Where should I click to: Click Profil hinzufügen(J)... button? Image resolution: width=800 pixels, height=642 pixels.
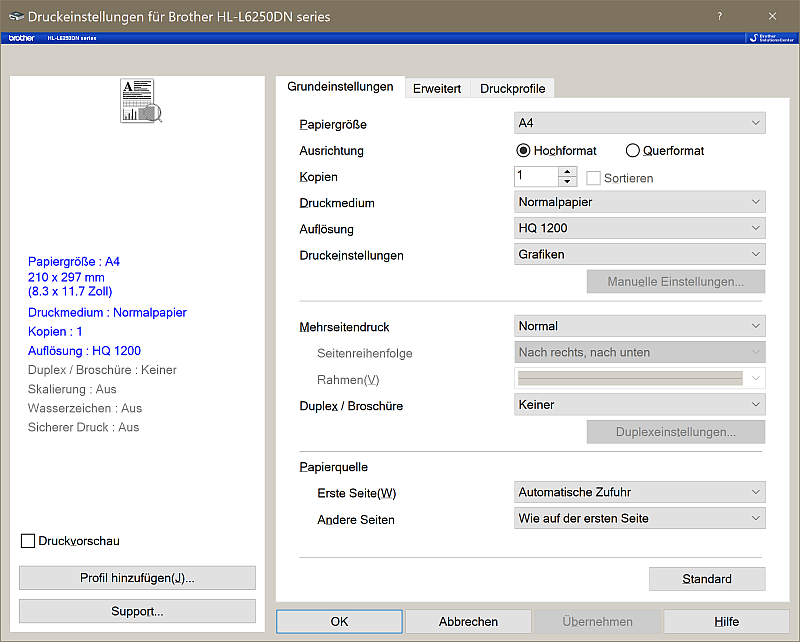(x=137, y=578)
